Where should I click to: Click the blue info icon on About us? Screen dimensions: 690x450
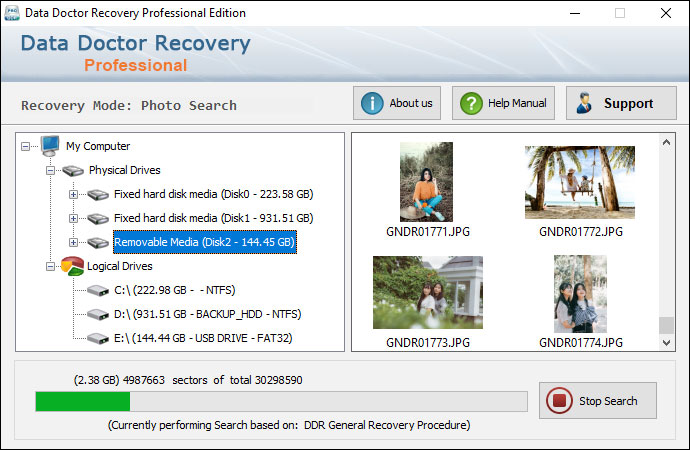pos(372,103)
